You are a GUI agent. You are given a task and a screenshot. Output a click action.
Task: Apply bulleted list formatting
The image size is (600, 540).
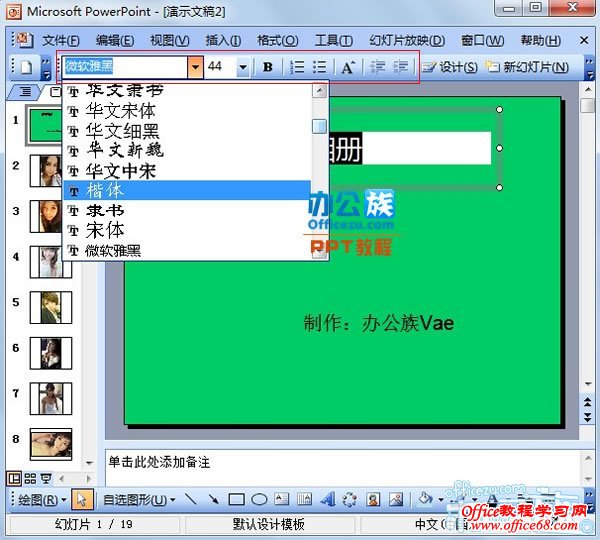pos(320,67)
